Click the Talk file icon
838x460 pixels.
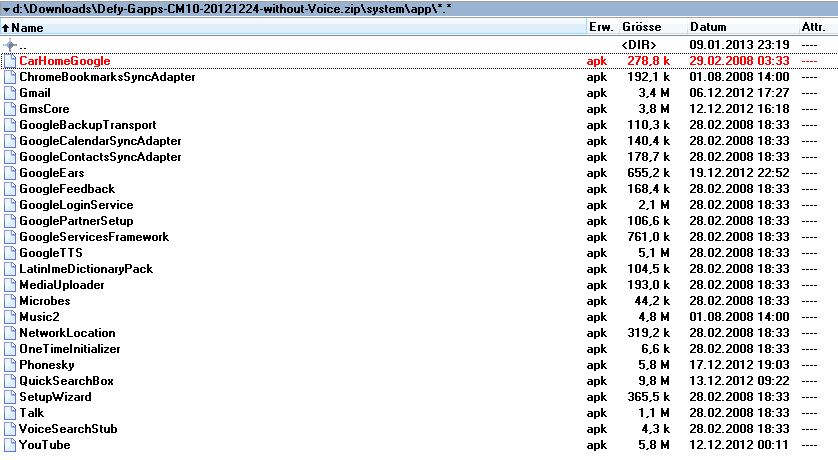click(x=10, y=414)
